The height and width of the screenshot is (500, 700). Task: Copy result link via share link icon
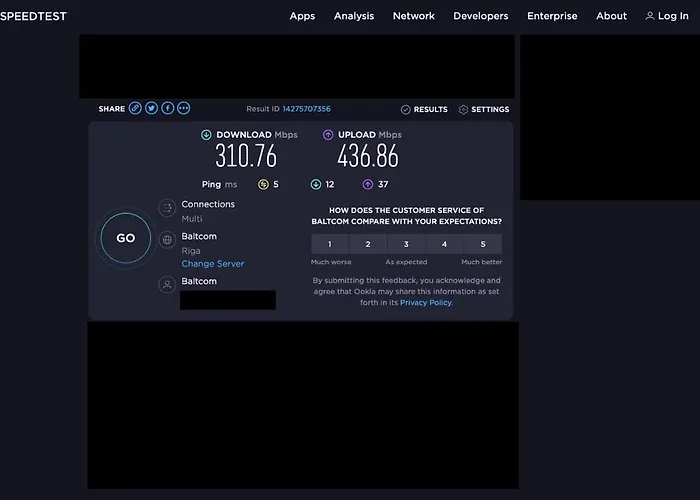click(x=135, y=109)
